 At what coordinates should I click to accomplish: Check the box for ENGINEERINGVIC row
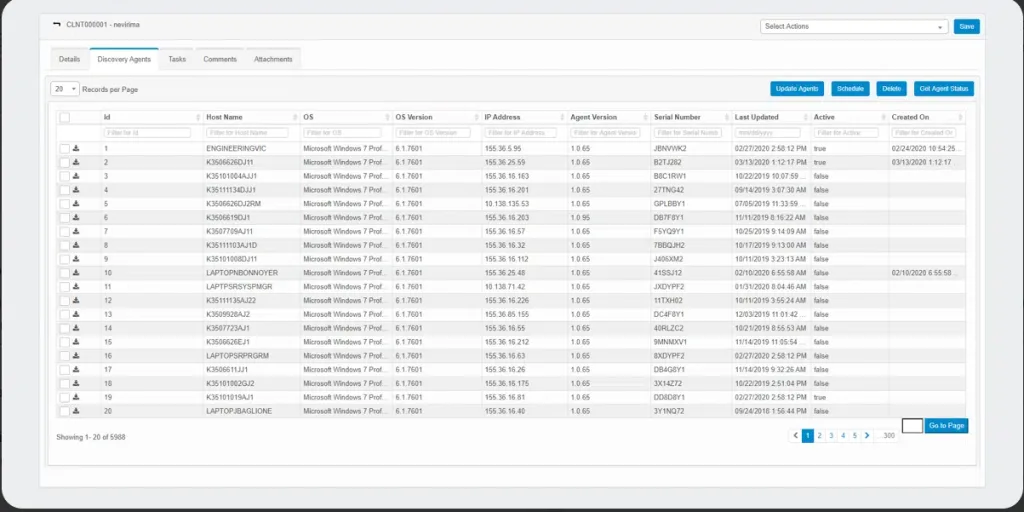pos(65,149)
